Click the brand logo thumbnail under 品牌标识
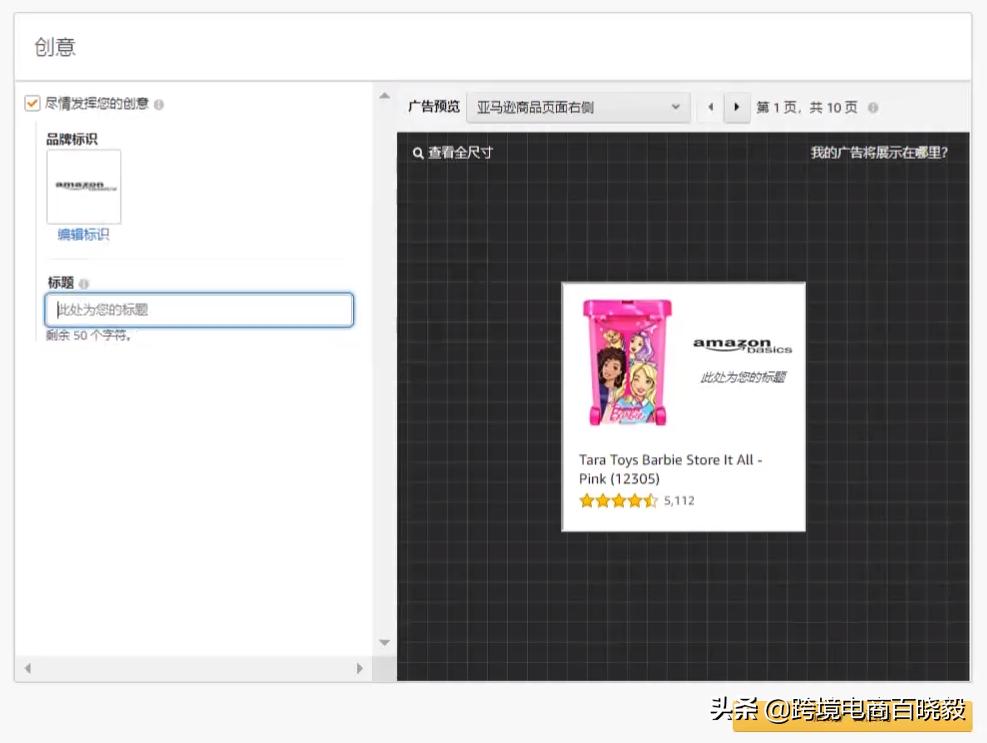Image resolution: width=987 pixels, height=743 pixels. coord(84,187)
